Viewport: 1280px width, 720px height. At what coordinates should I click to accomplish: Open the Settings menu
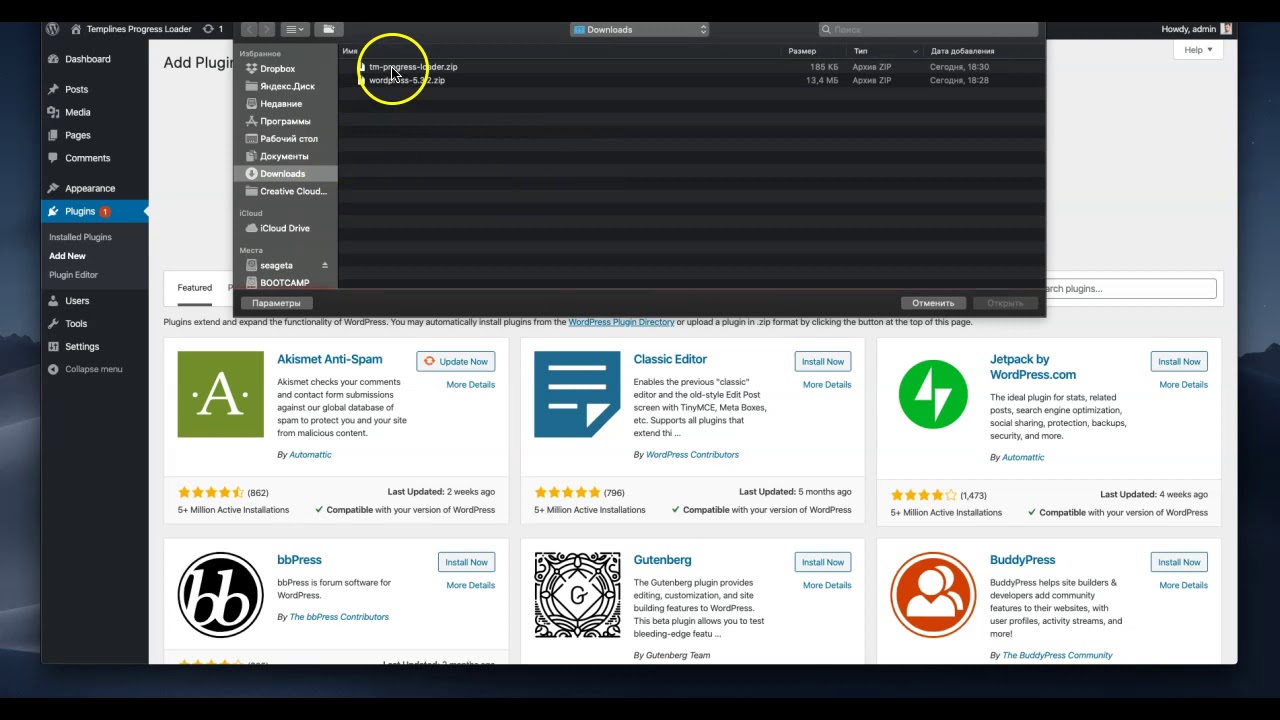[82, 346]
